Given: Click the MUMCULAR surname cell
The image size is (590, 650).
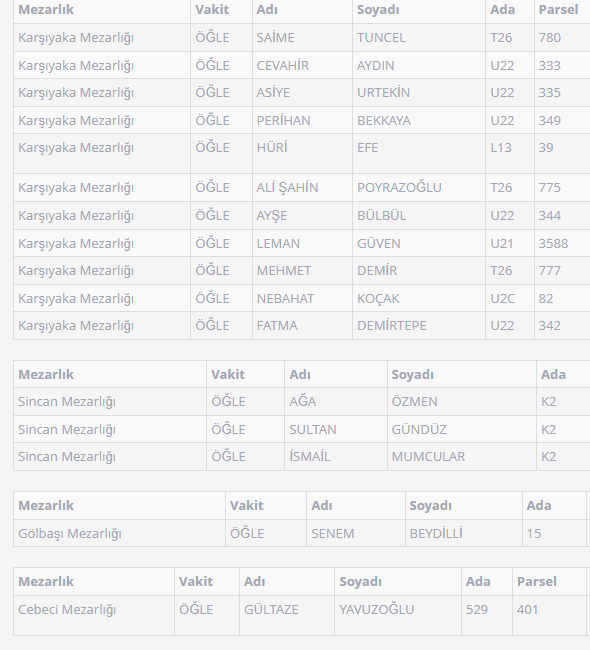Looking at the screenshot, I should (462, 456).
